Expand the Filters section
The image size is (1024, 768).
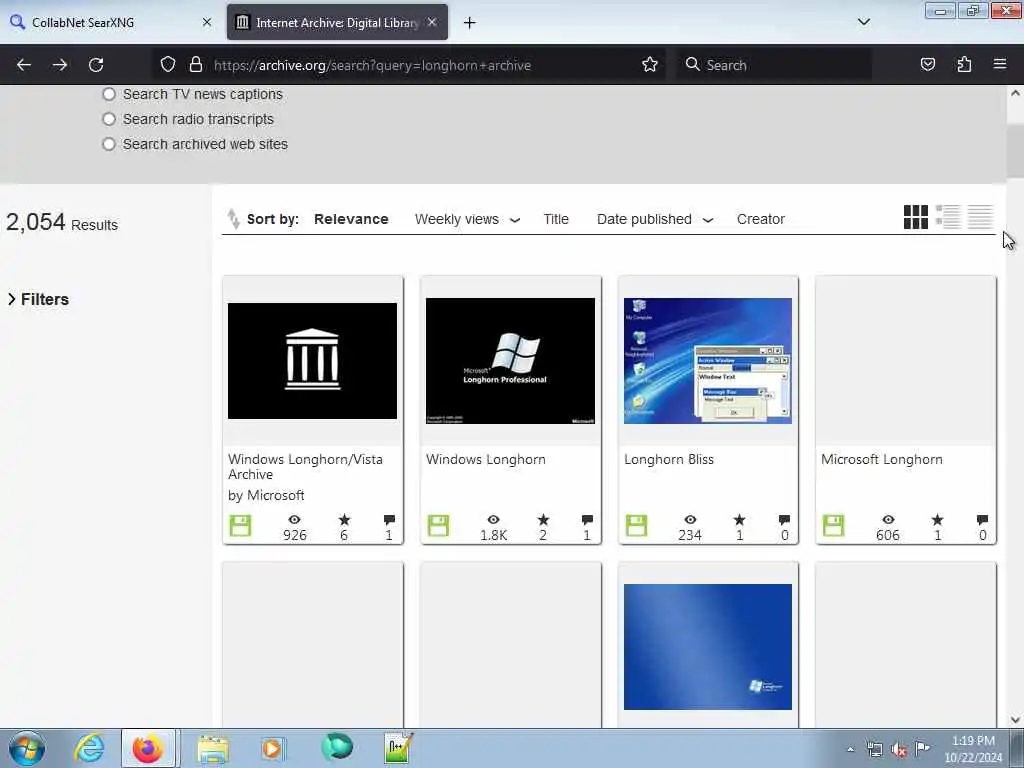[38, 299]
